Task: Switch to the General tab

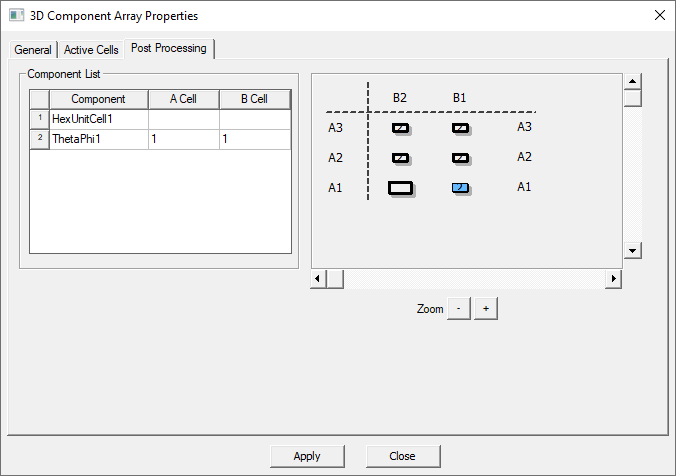Action: pyautogui.click(x=33, y=50)
